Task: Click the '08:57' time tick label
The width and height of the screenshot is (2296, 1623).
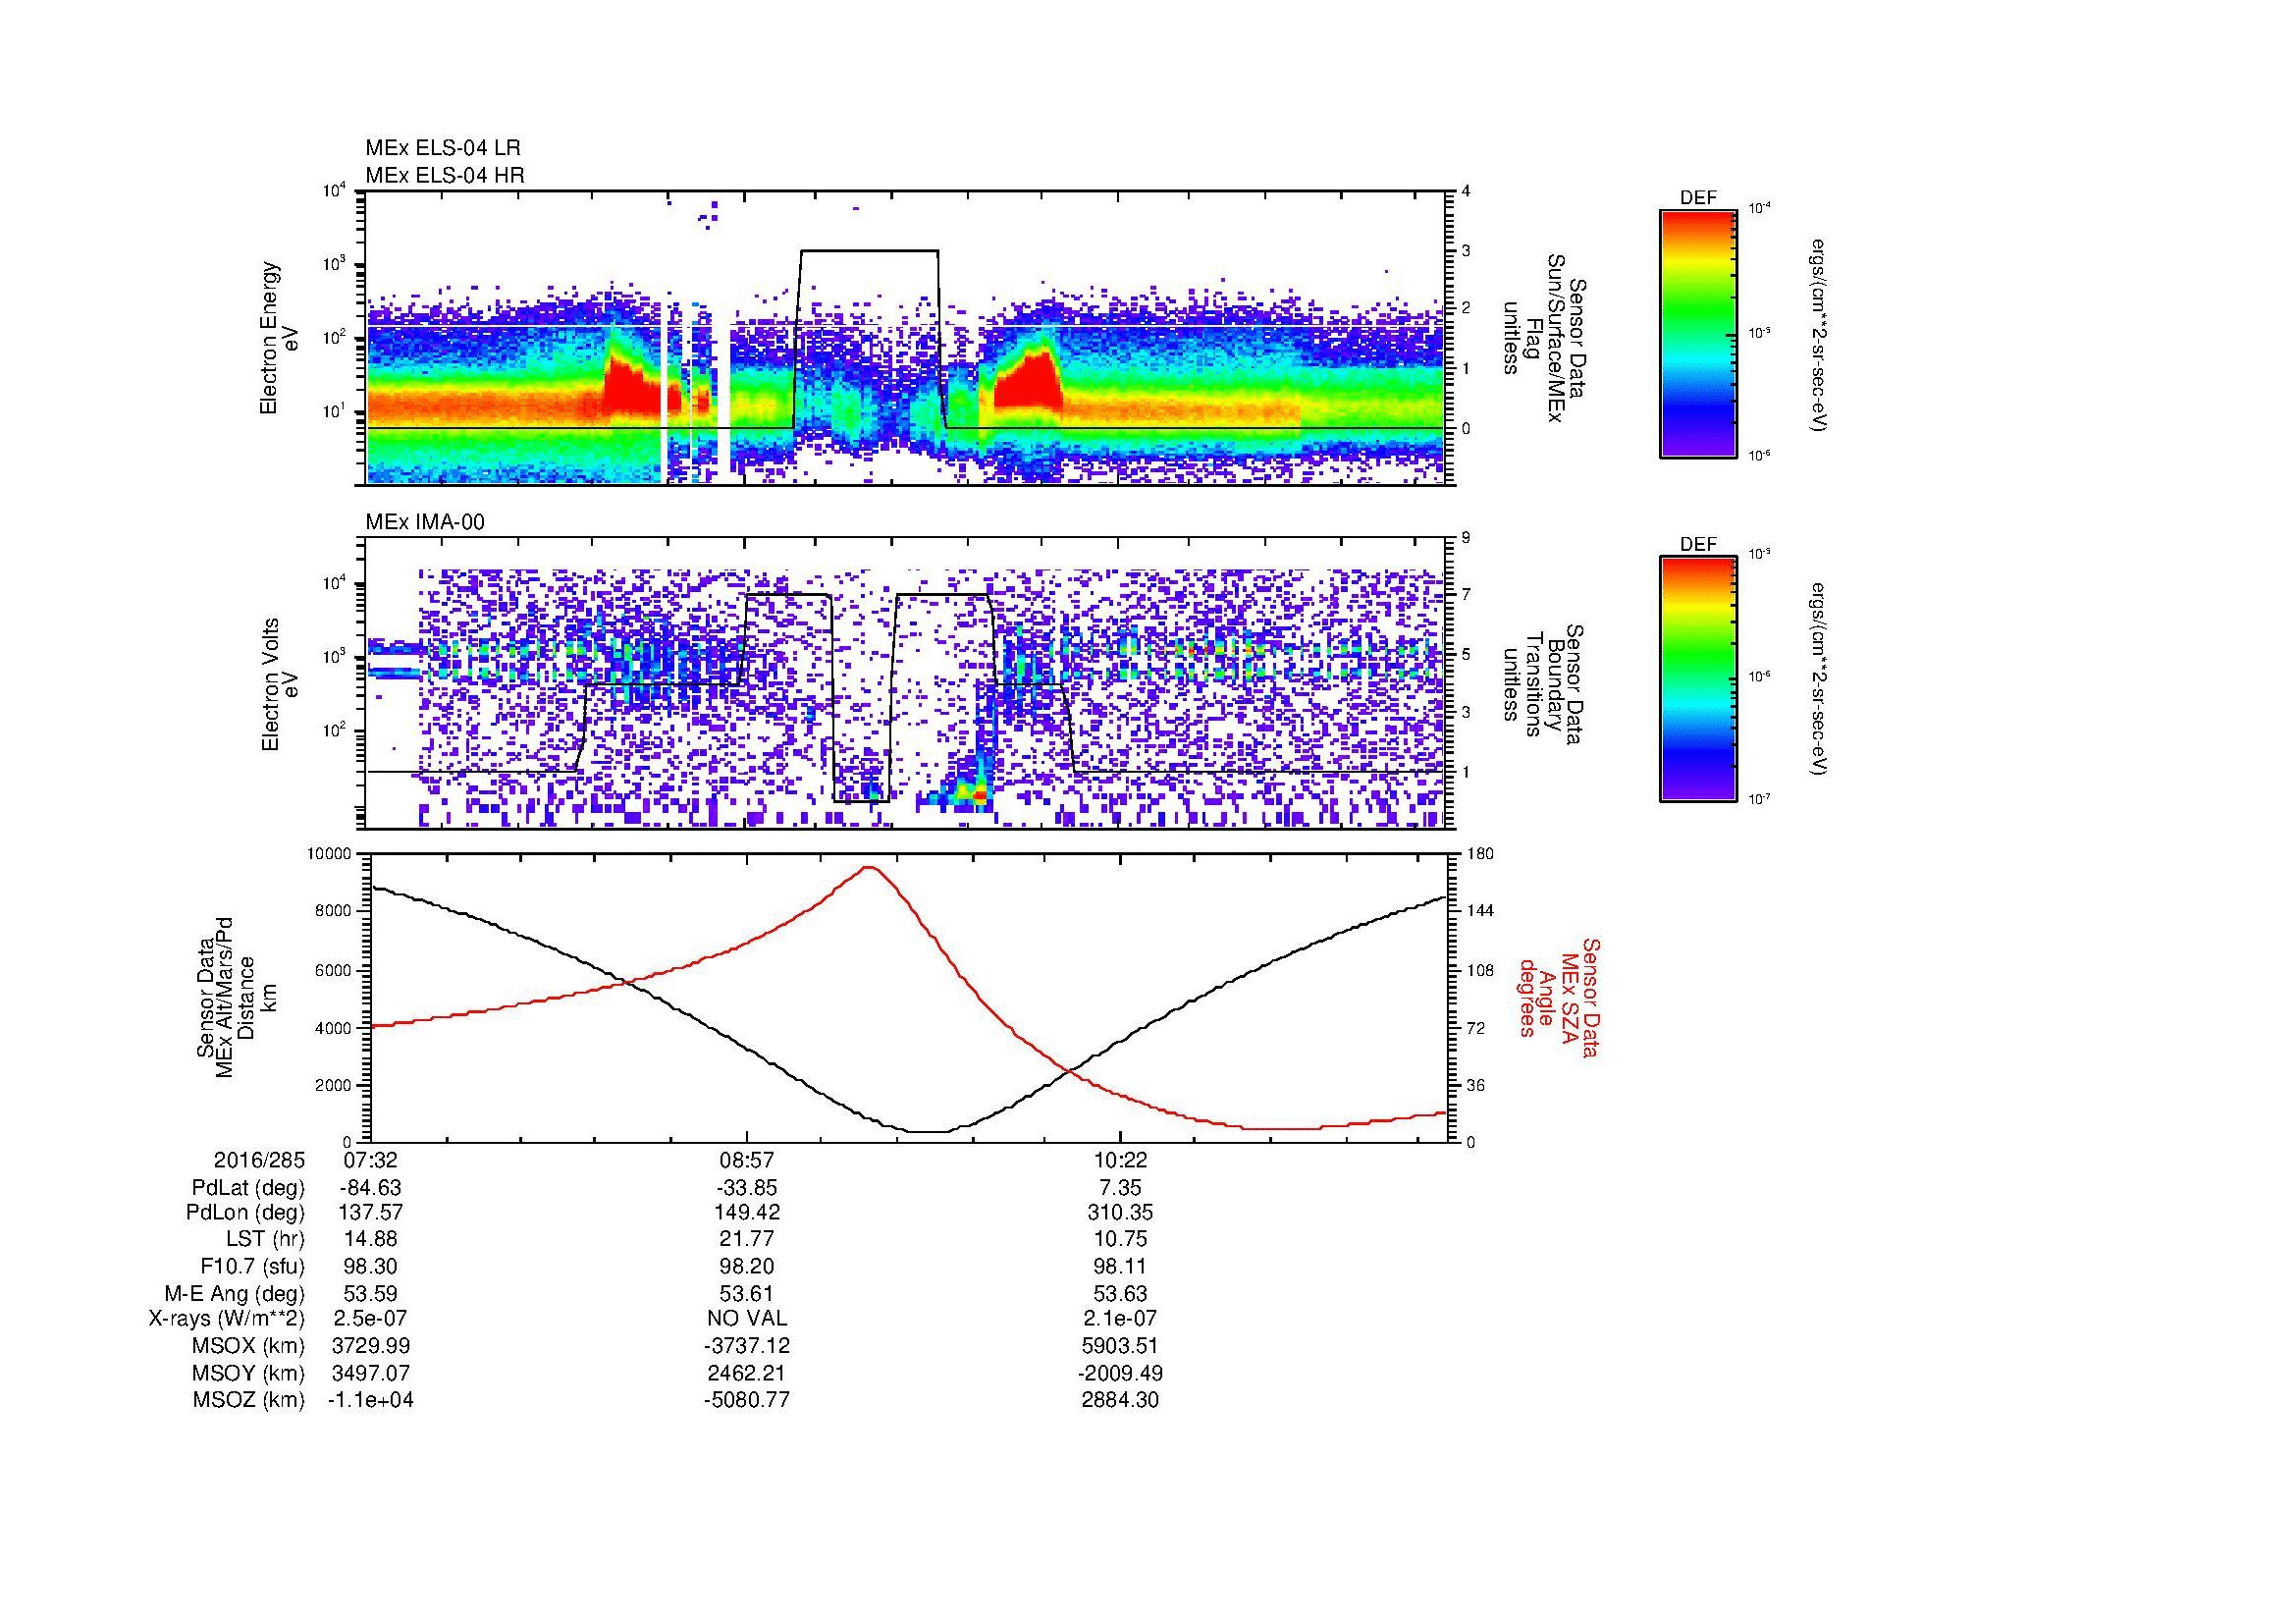Action: [747, 1161]
